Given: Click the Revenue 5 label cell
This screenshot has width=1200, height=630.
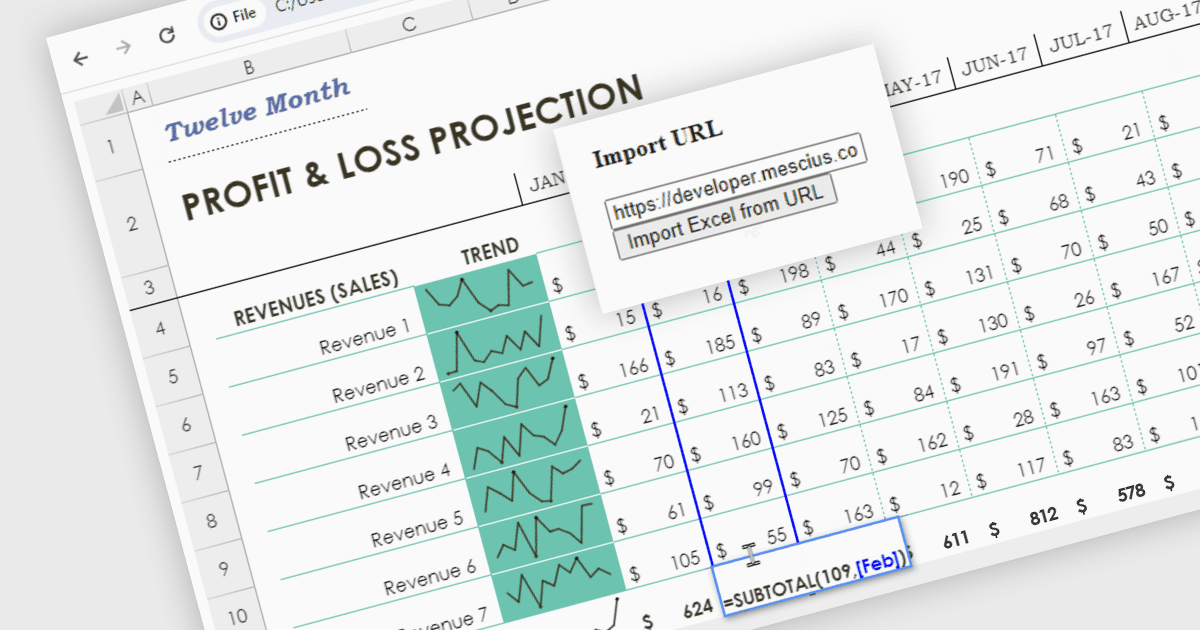Looking at the screenshot, I should click(x=417, y=530).
